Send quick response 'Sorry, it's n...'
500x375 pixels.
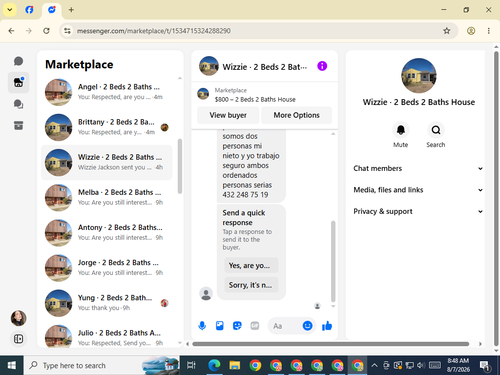coord(251,285)
